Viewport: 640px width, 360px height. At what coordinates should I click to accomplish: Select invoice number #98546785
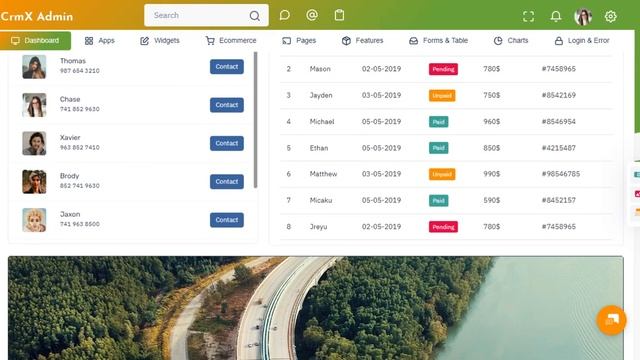561,174
